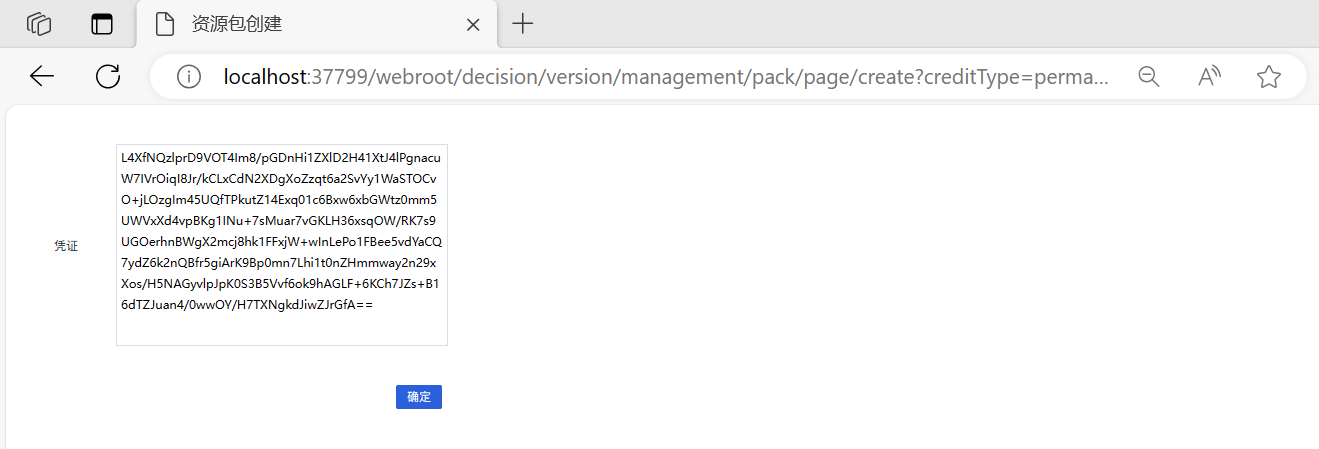Screen dimensions: 1319x449
Task: Click the page icon on 资源包创建 tab
Action: [165, 24]
